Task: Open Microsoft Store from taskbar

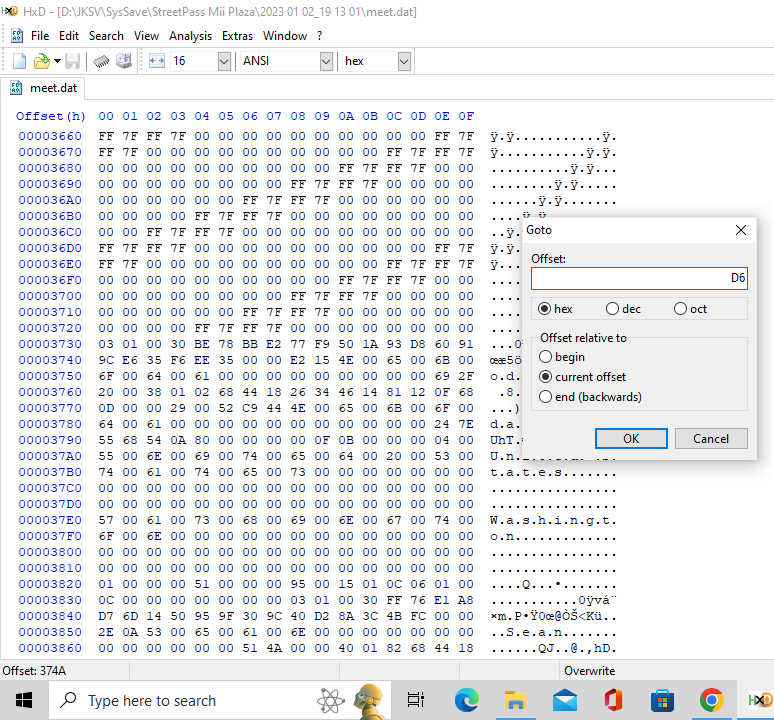Action: pyautogui.click(x=662, y=700)
